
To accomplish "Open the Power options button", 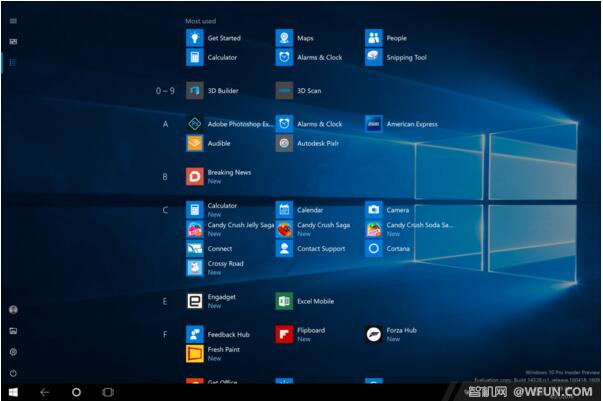I will click(13, 372).
